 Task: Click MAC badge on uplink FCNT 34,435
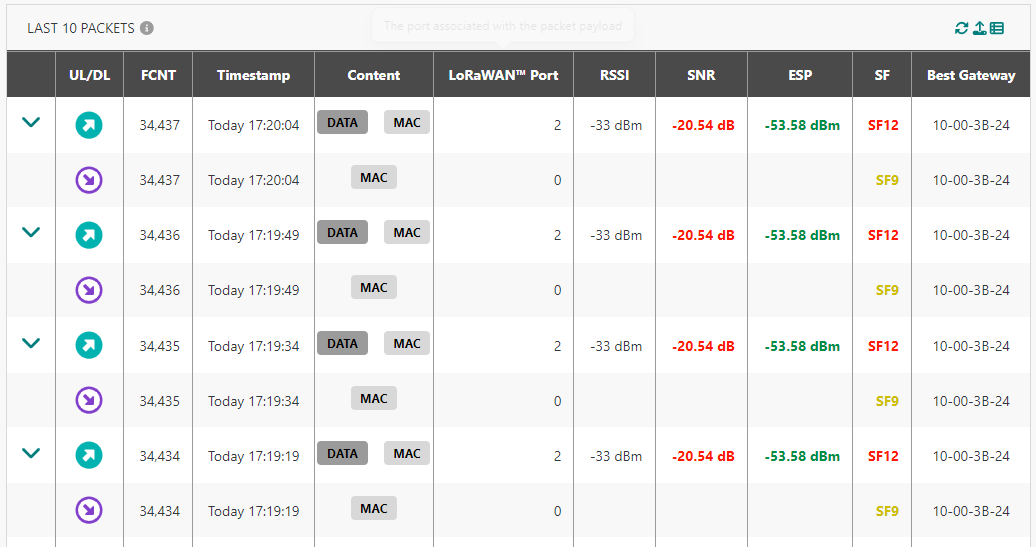pyautogui.click(x=407, y=343)
